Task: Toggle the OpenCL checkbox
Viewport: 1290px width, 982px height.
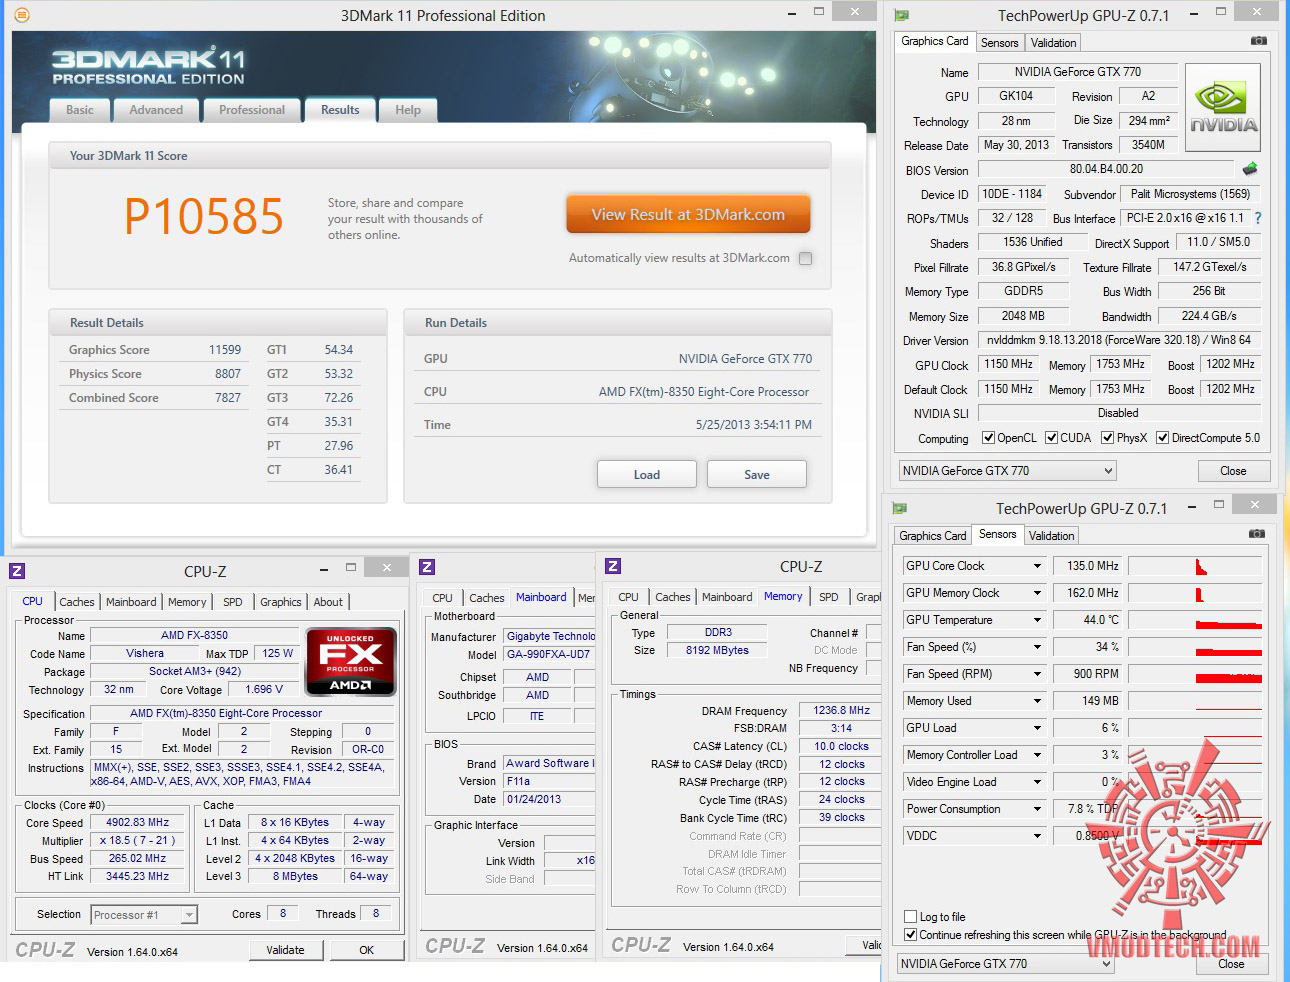Action: pyautogui.click(x=988, y=438)
